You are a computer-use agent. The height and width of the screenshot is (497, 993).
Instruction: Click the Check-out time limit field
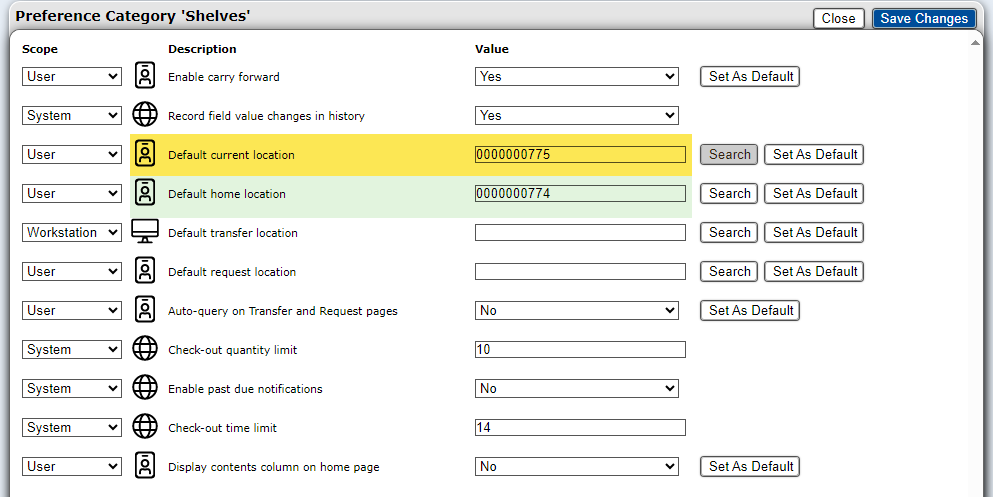(580, 427)
